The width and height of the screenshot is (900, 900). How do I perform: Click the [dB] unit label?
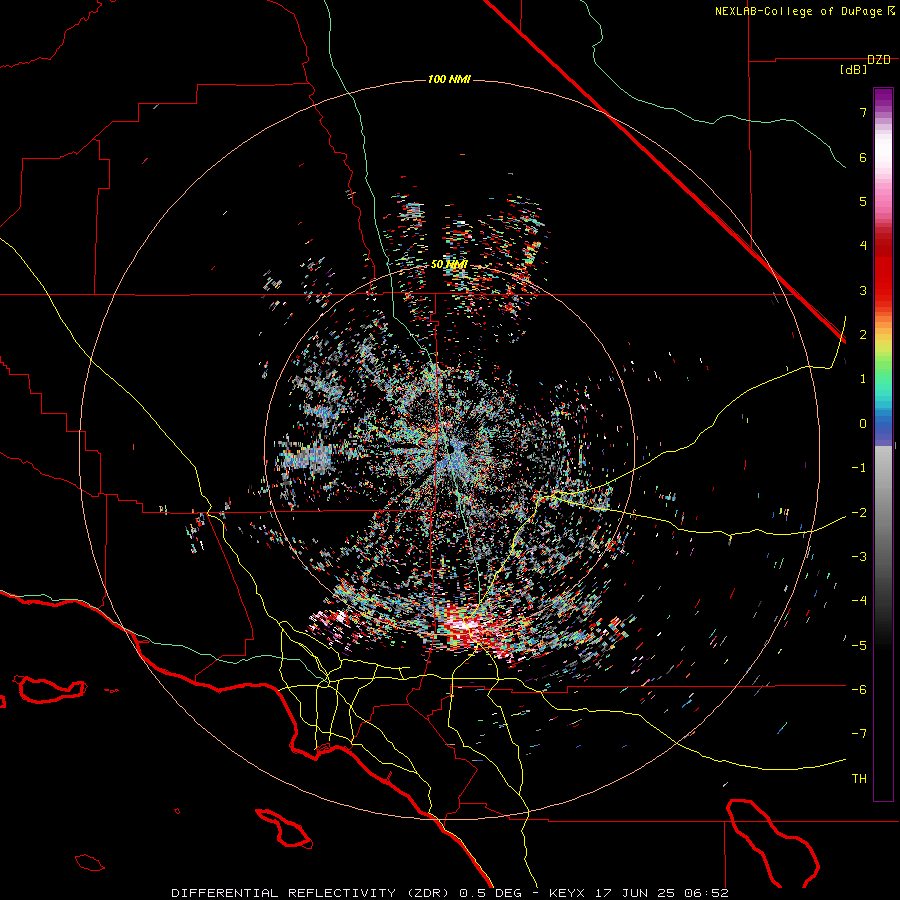click(853, 69)
